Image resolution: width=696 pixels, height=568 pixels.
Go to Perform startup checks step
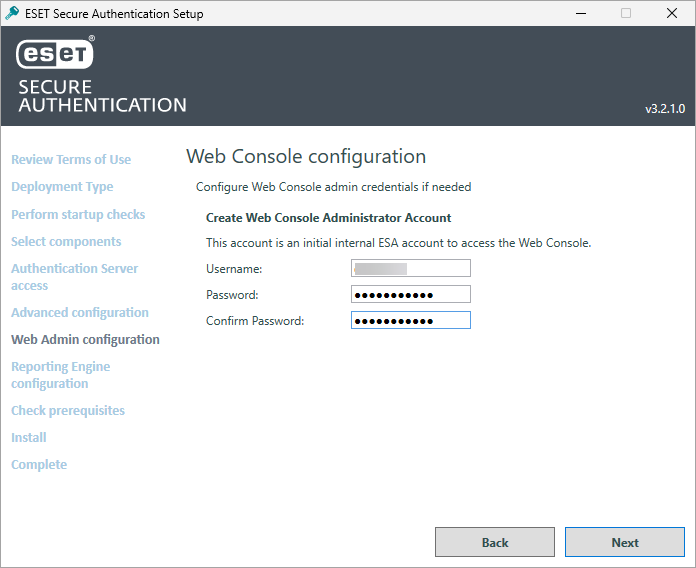coord(78,214)
